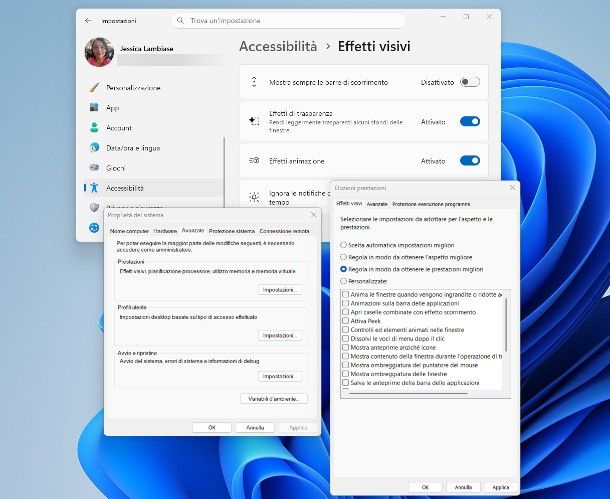The image size is (610, 499).
Task: Select the Account person icon in sidebar
Action: coord(94,128)
